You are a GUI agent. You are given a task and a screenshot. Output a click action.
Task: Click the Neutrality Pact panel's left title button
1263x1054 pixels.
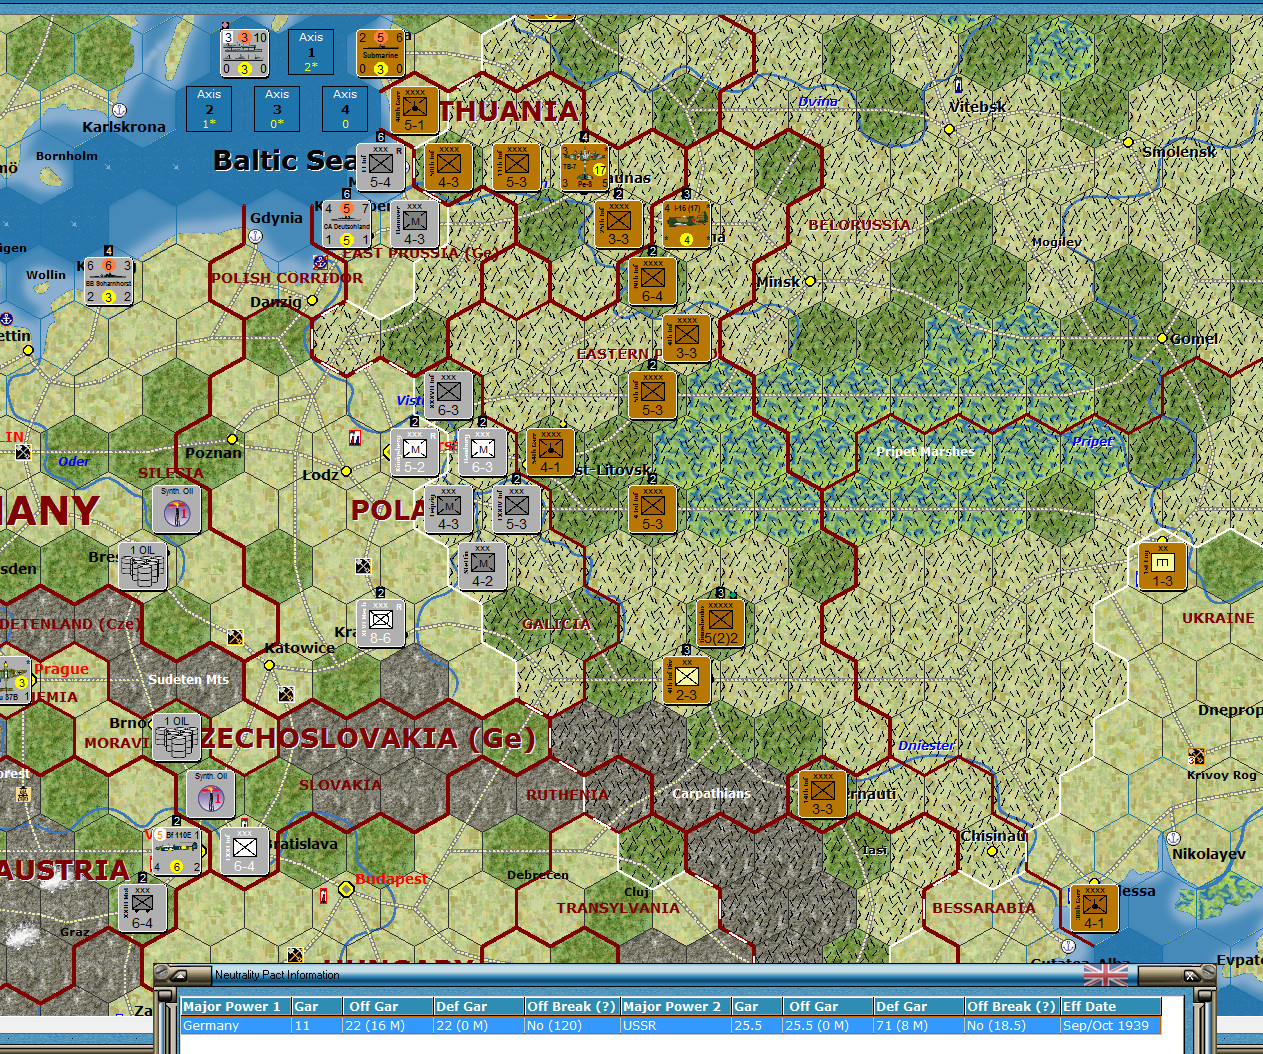[178, 975]
